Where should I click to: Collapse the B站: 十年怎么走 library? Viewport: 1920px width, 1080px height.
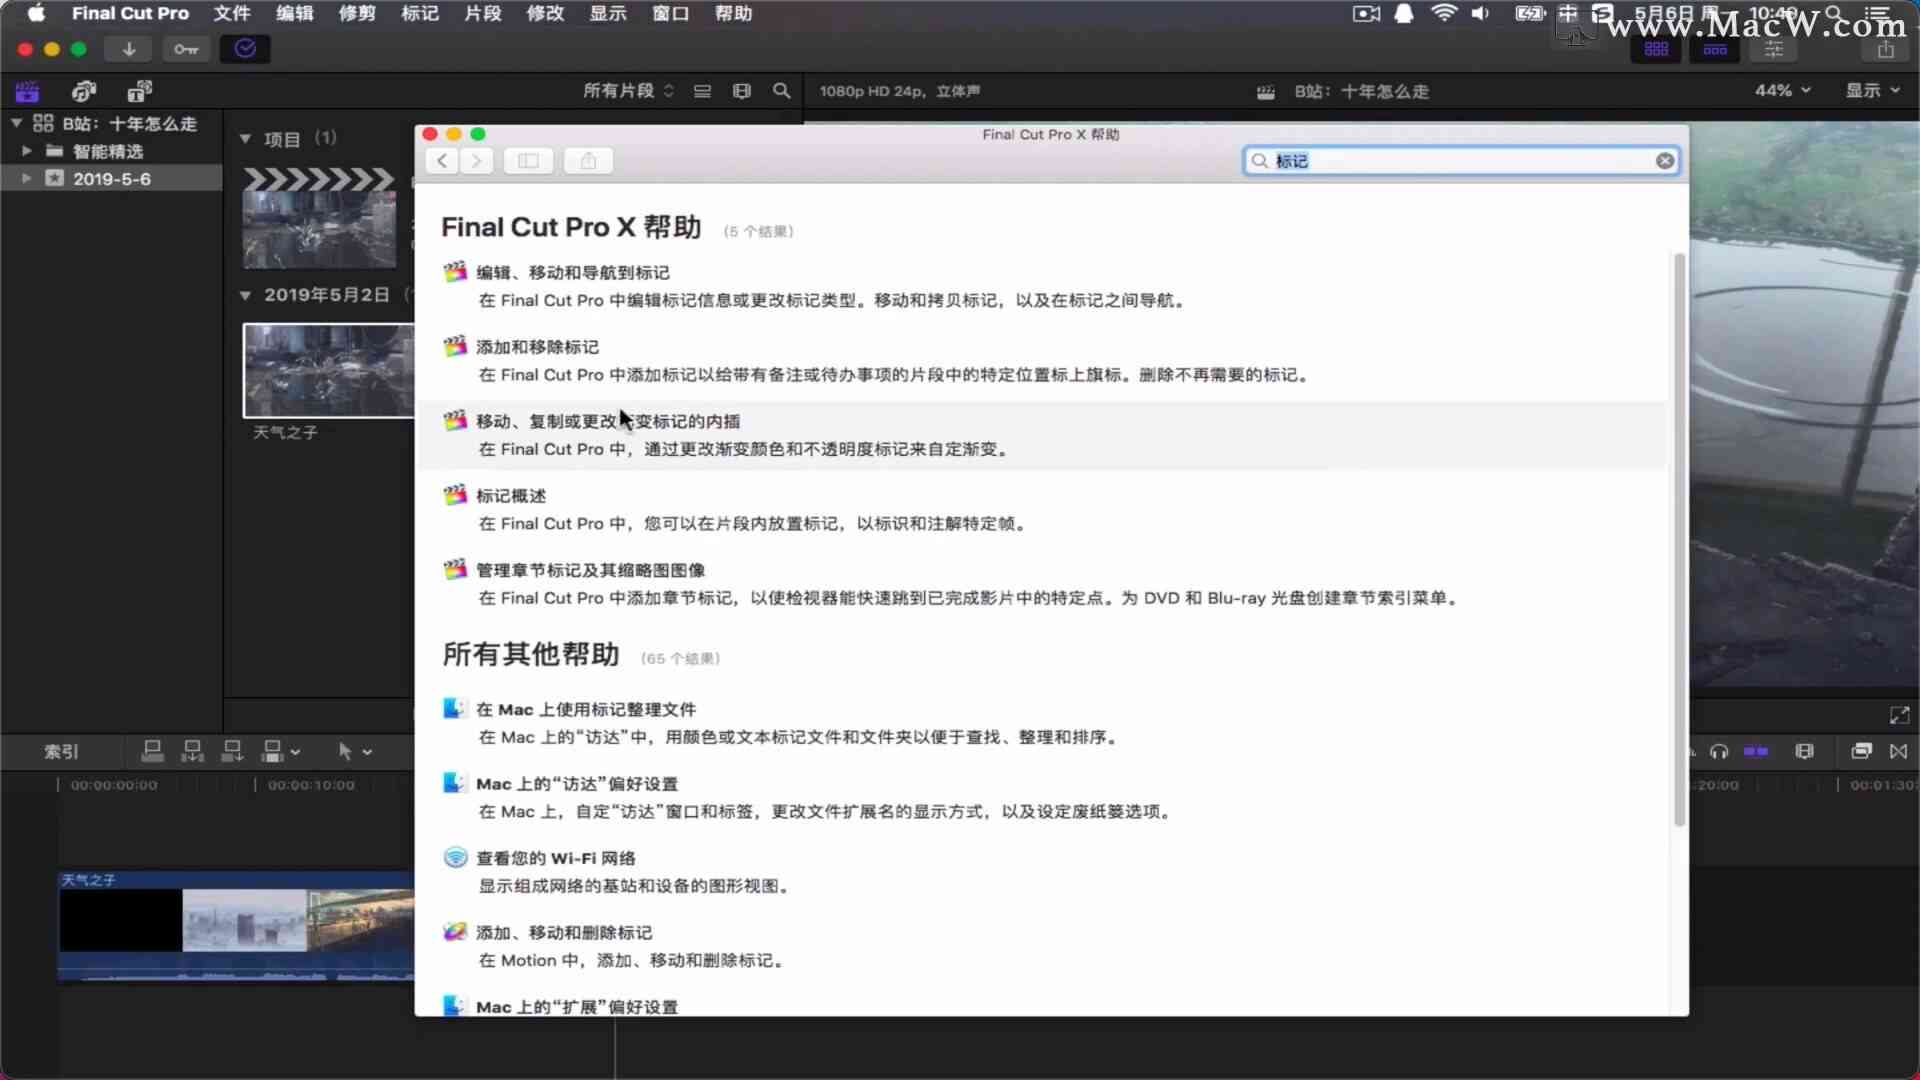click(17, 123)
